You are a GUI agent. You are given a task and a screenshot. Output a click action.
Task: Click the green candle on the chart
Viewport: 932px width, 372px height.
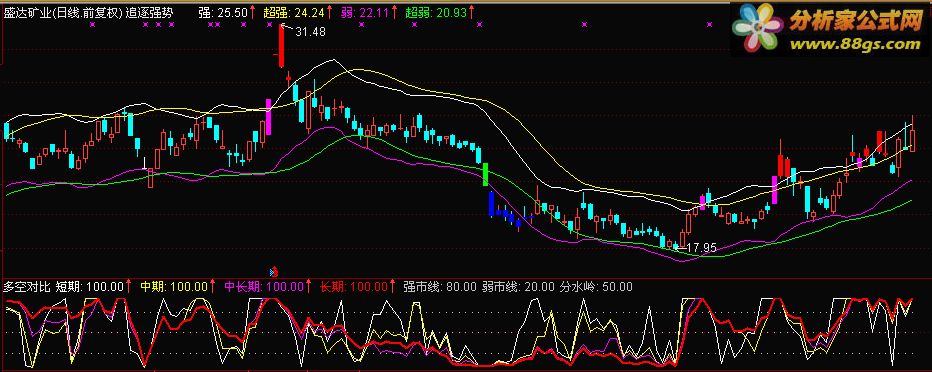(x=485, y=174)
